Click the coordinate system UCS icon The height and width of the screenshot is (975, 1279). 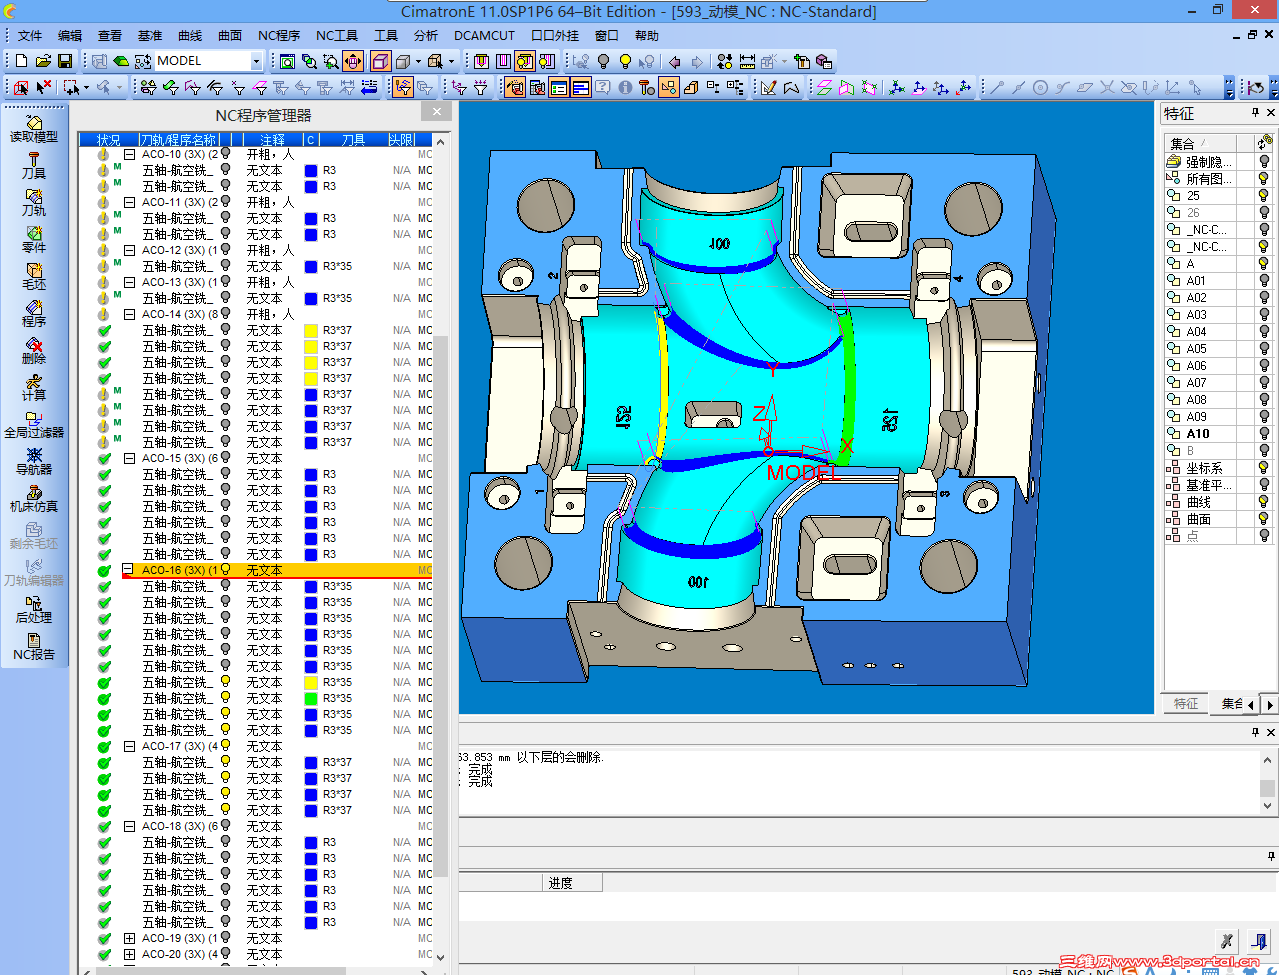(897, 88)
